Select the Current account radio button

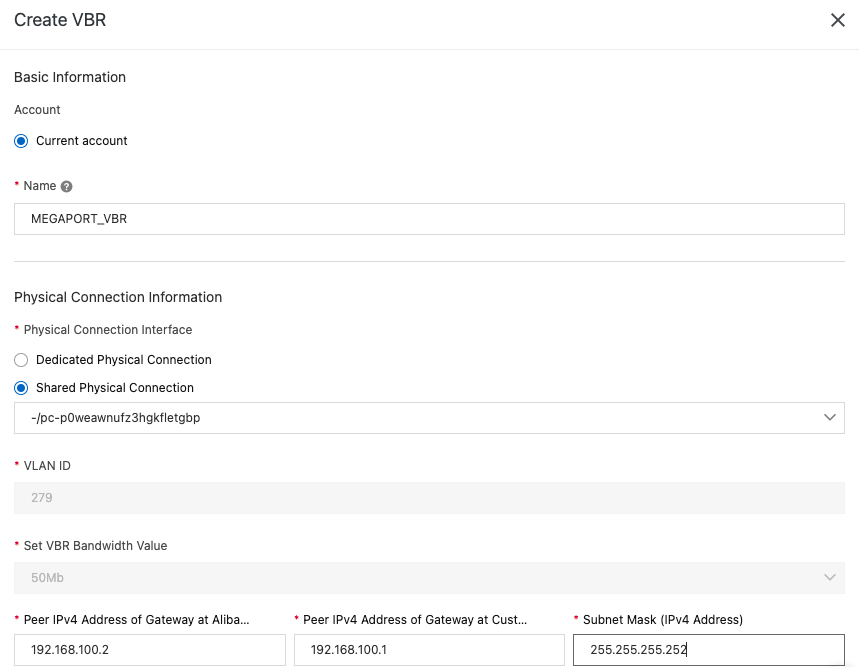pyautogui.click(x=21, y=141)
